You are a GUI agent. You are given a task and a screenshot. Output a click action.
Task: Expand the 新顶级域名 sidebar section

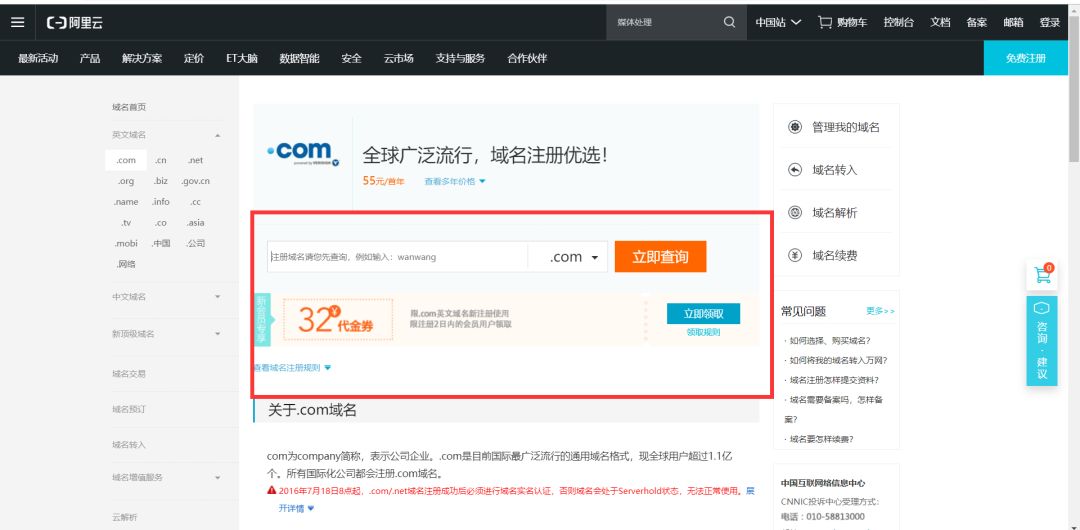click(x=218, y=334)
